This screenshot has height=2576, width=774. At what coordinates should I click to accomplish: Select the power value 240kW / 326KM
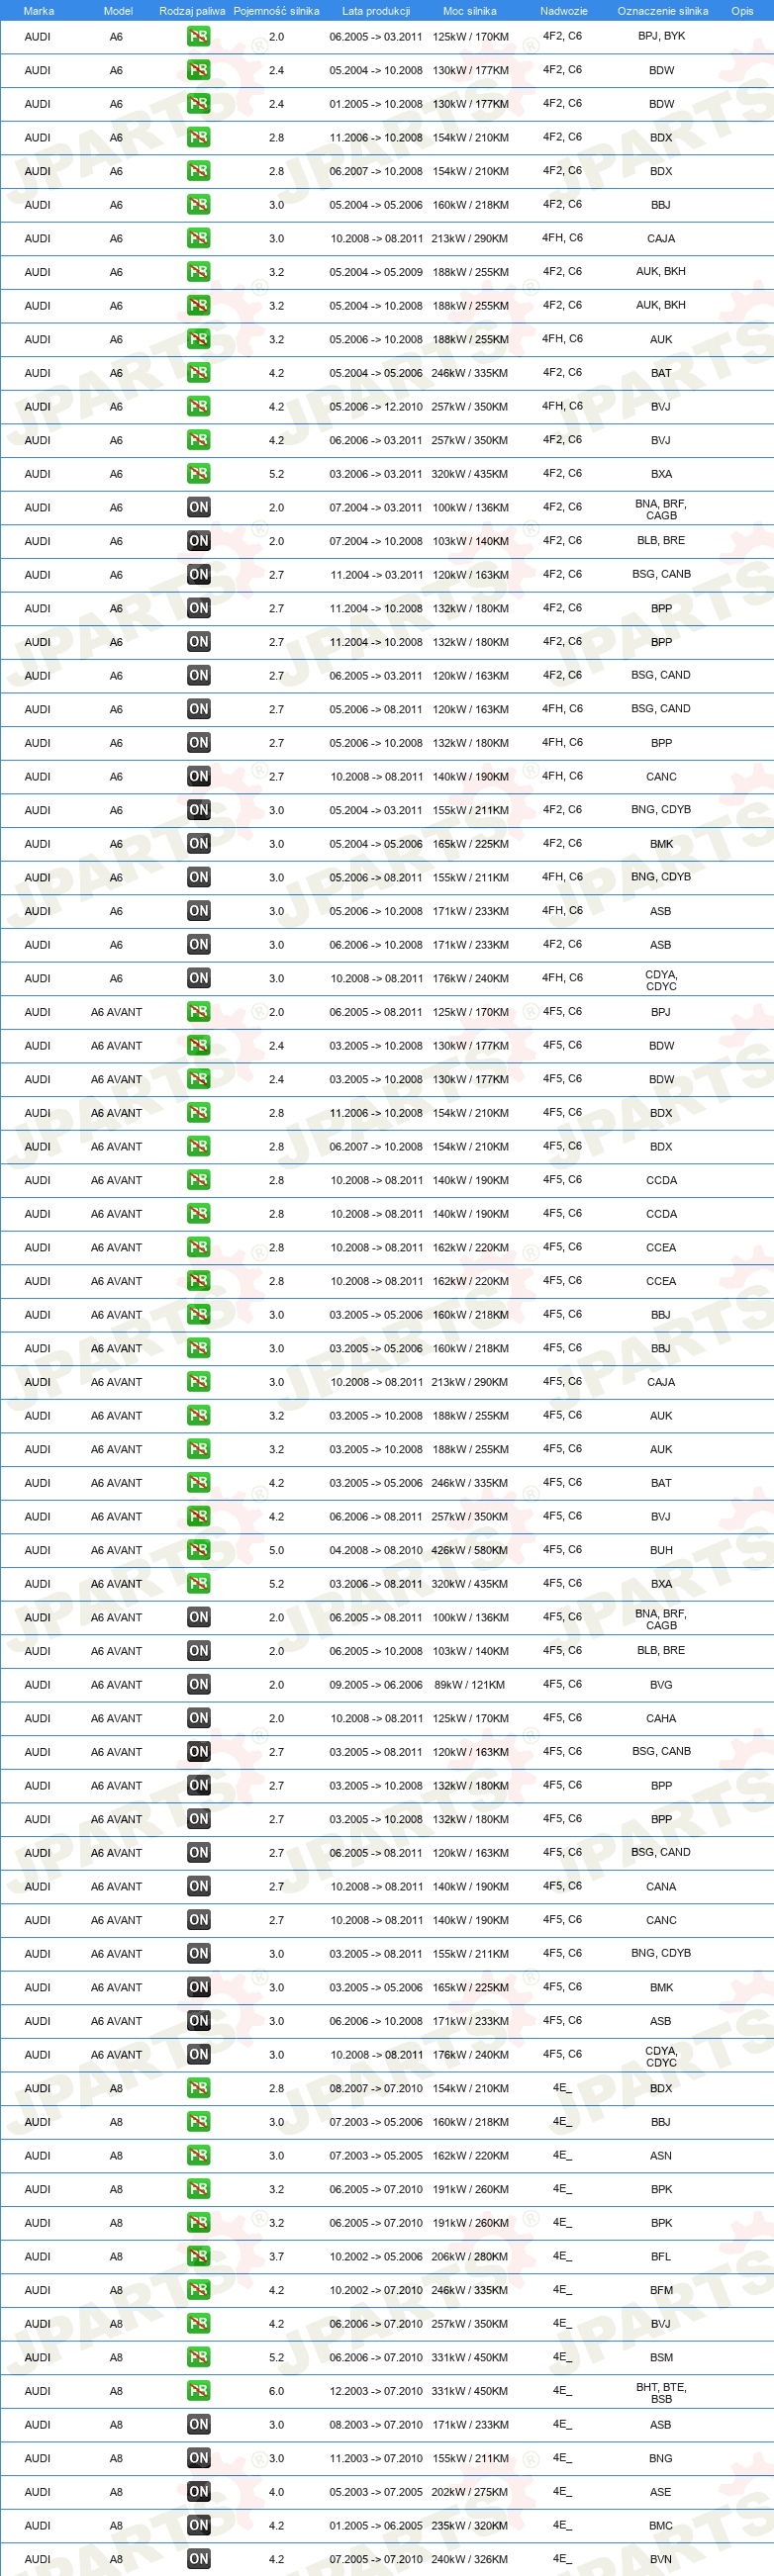pos(470,2559)
